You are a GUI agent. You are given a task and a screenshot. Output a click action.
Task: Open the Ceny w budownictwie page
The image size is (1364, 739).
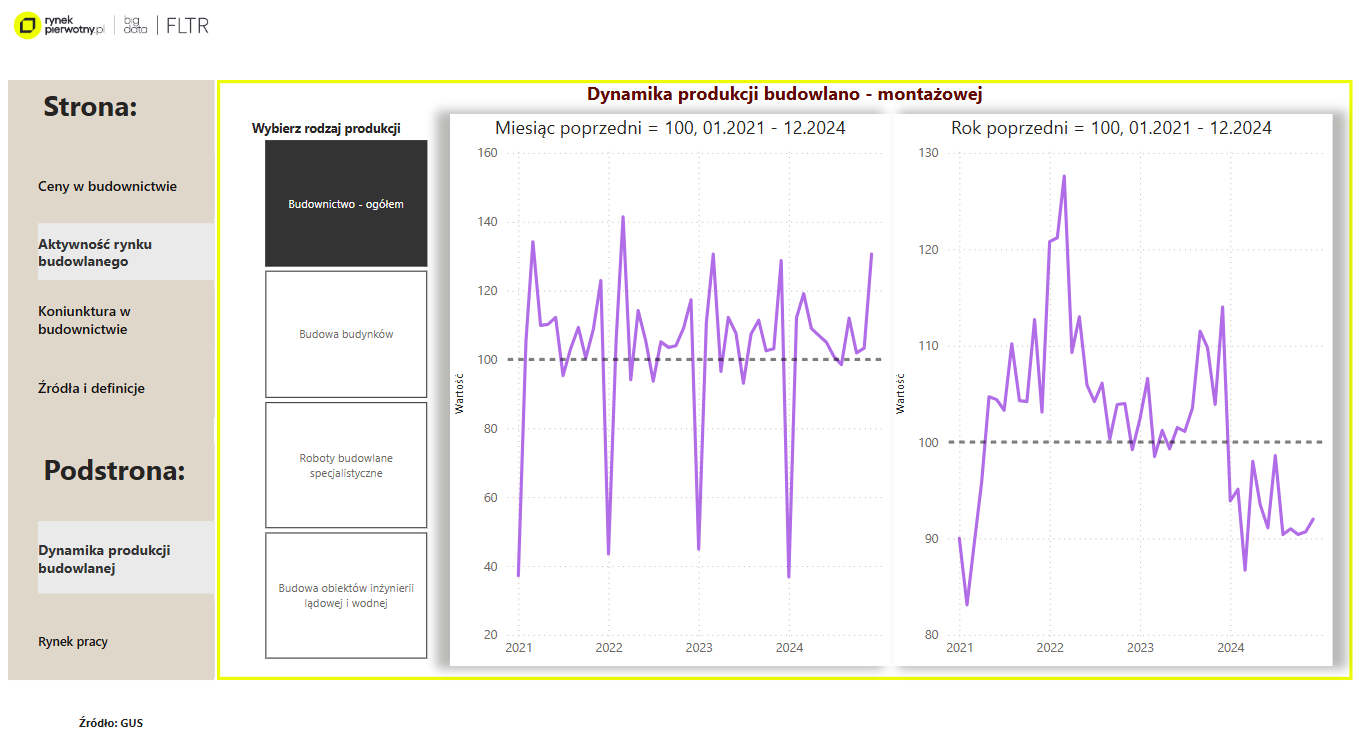[107, 186]
